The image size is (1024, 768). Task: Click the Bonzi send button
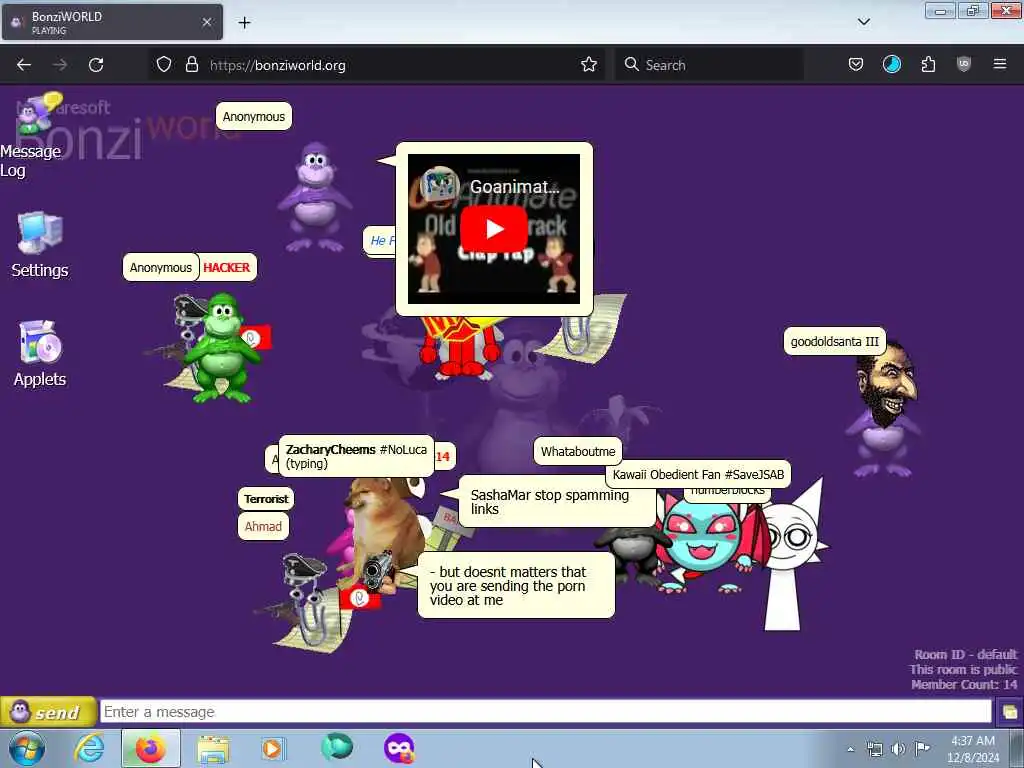pos(48,712)
